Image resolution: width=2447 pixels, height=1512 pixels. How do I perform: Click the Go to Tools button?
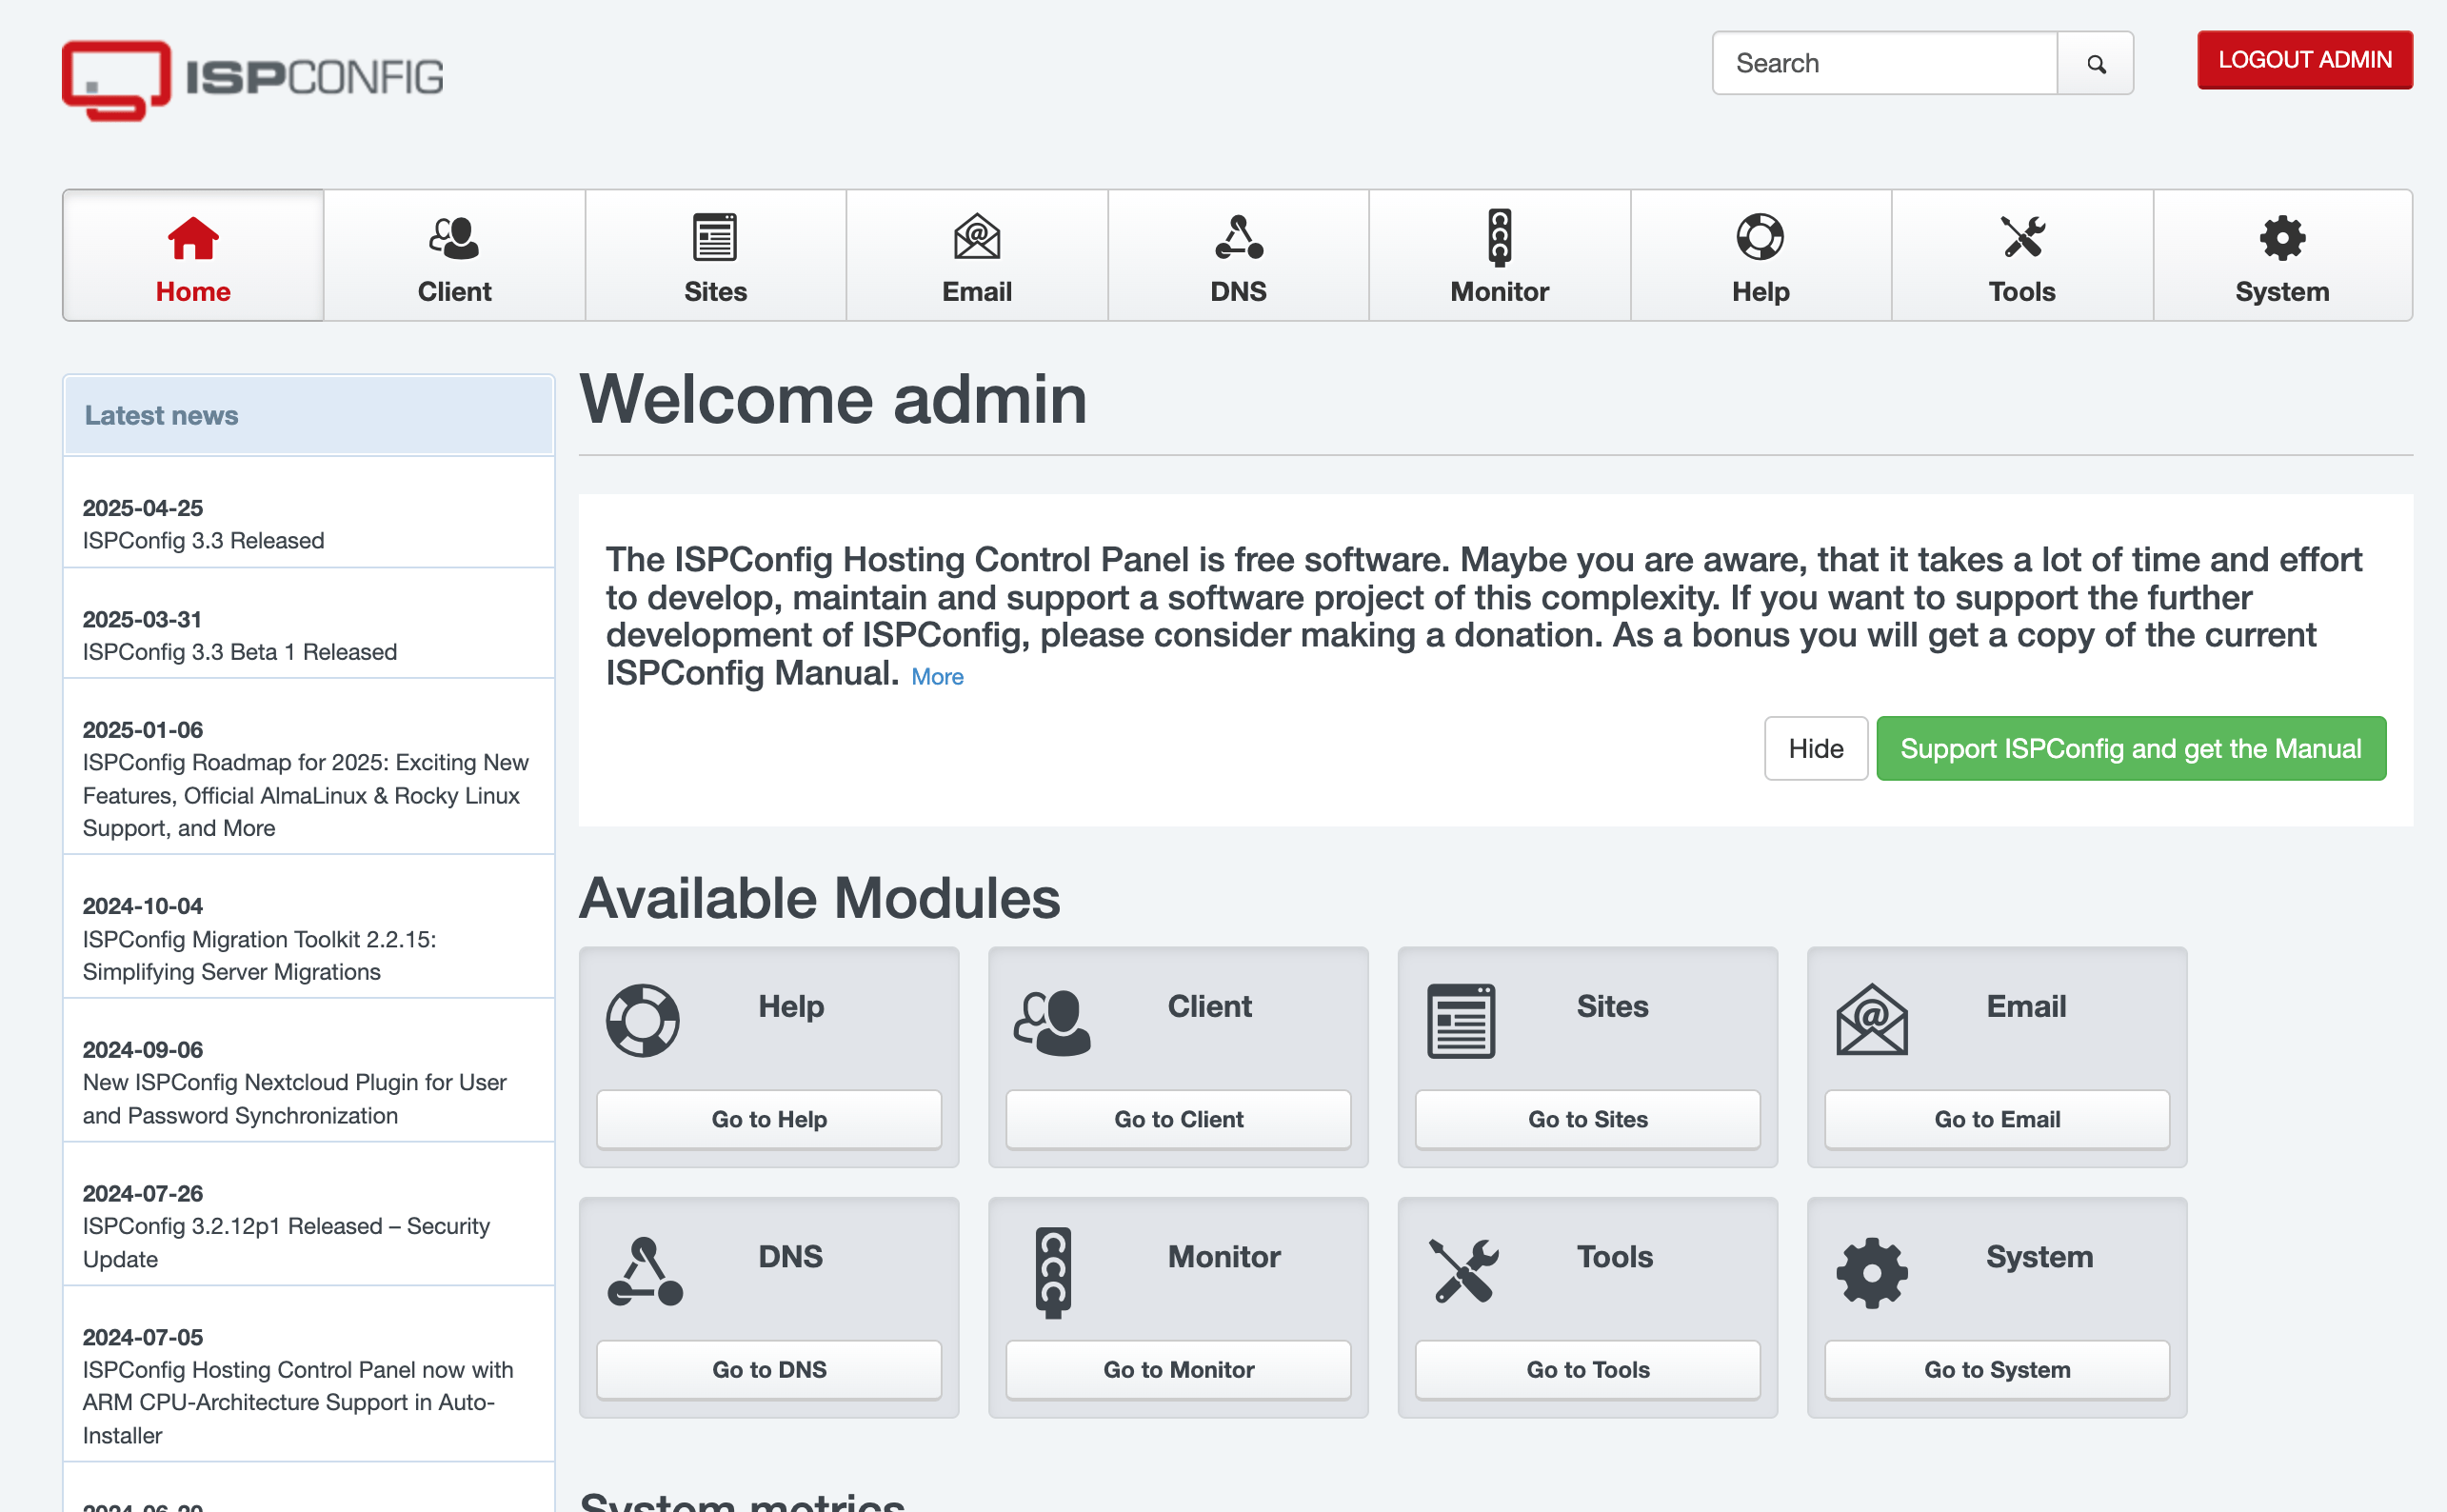coord(1588,1370)
